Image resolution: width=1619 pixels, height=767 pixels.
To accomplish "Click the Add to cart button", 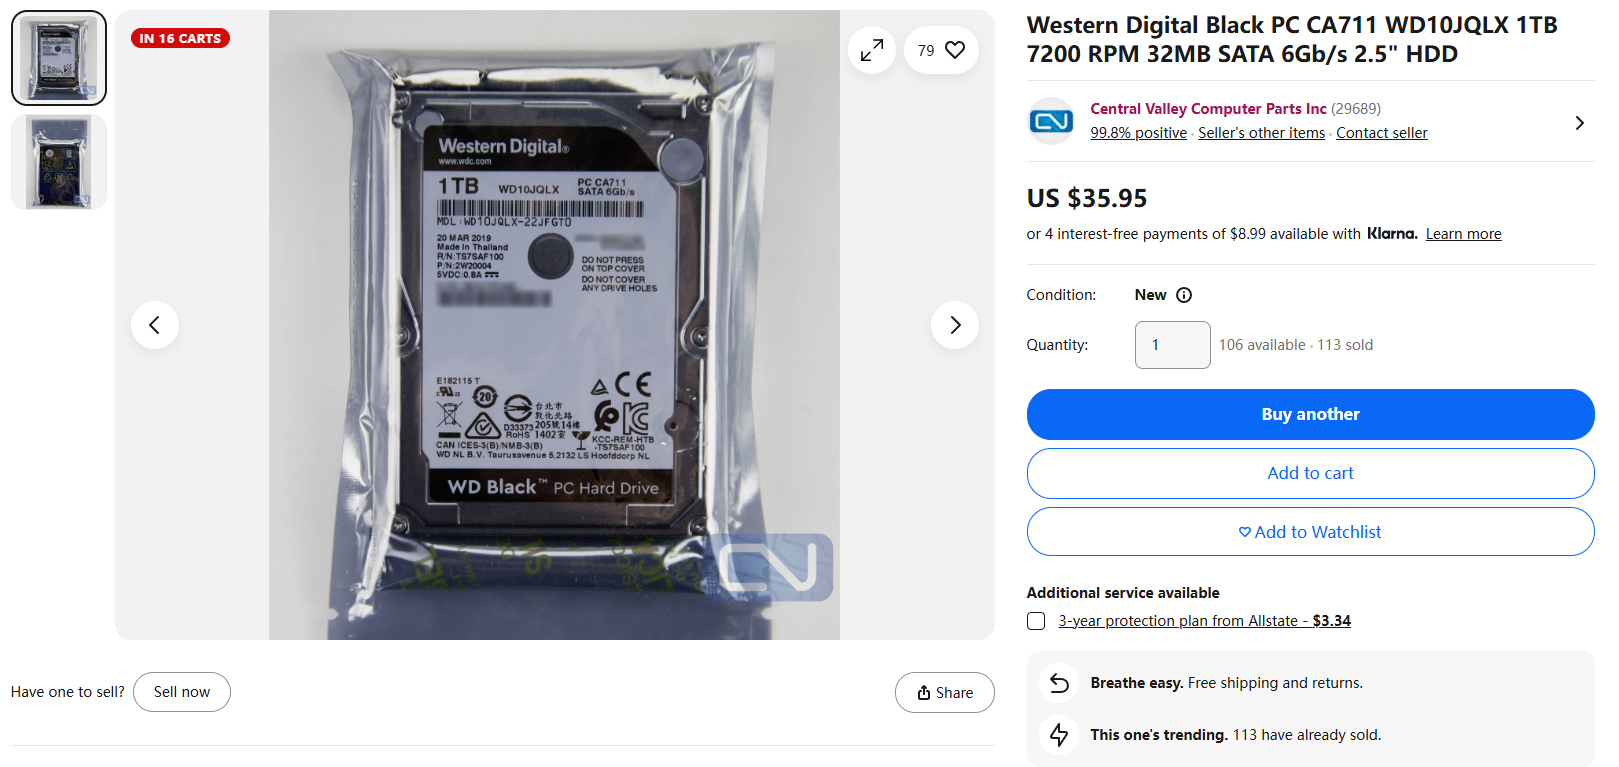I will tap(1310, 473).
